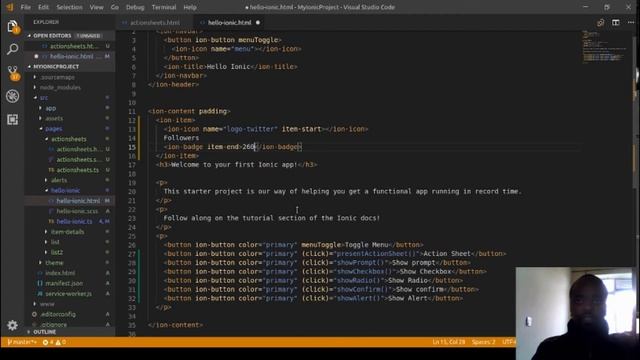
Task: Switch to the hello-ionic.html editor tab
Action: [x=229, y=22]
